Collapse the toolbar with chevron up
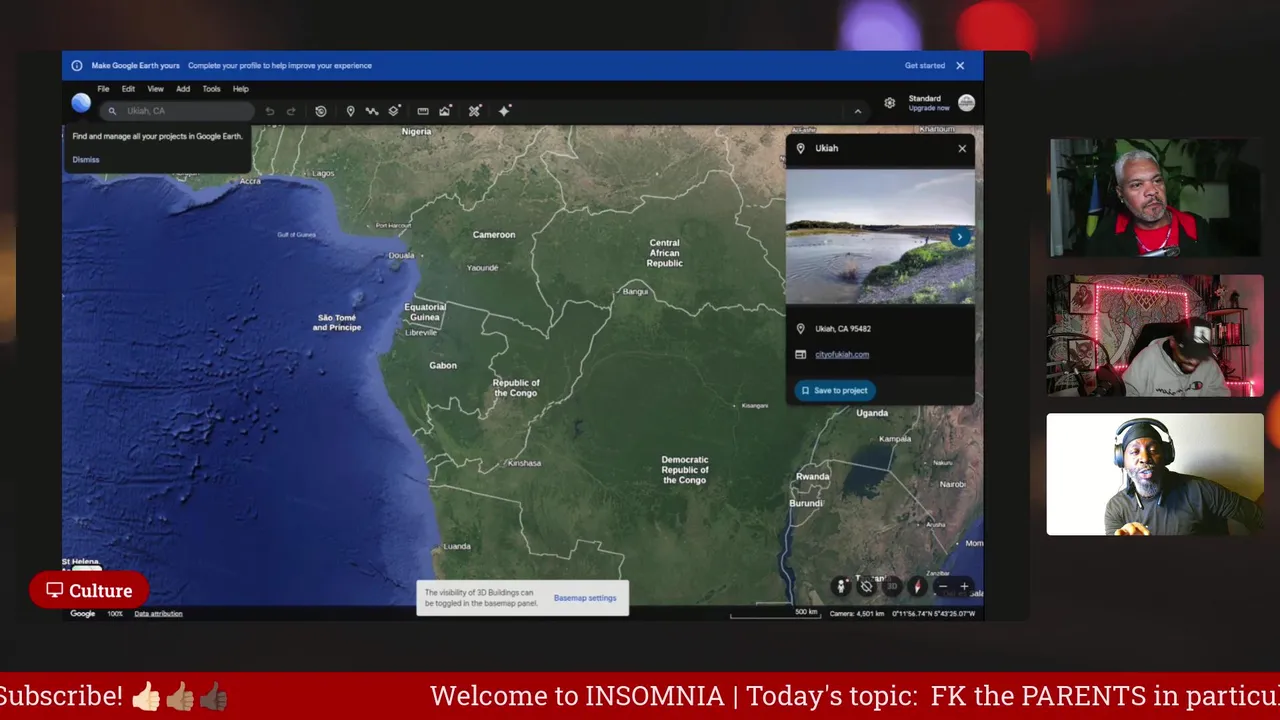Viewport: 1280px width, 720px height. click(857, 111)
